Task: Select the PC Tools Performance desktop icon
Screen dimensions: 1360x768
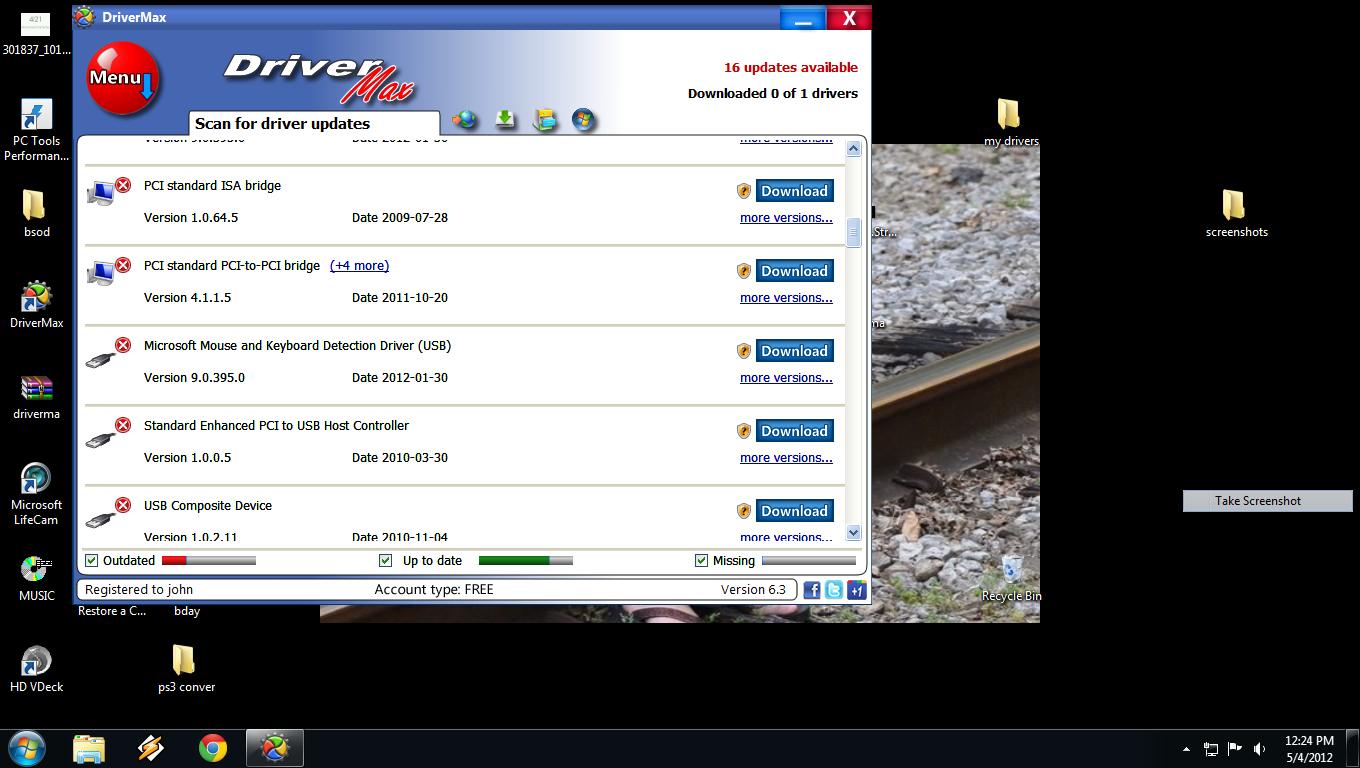Action: point(36,130)
